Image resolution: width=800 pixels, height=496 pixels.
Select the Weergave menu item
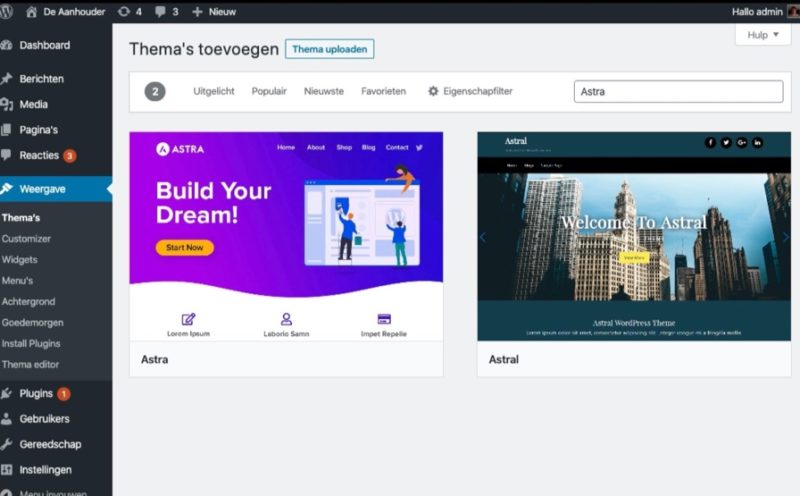(x=56, y=189)
